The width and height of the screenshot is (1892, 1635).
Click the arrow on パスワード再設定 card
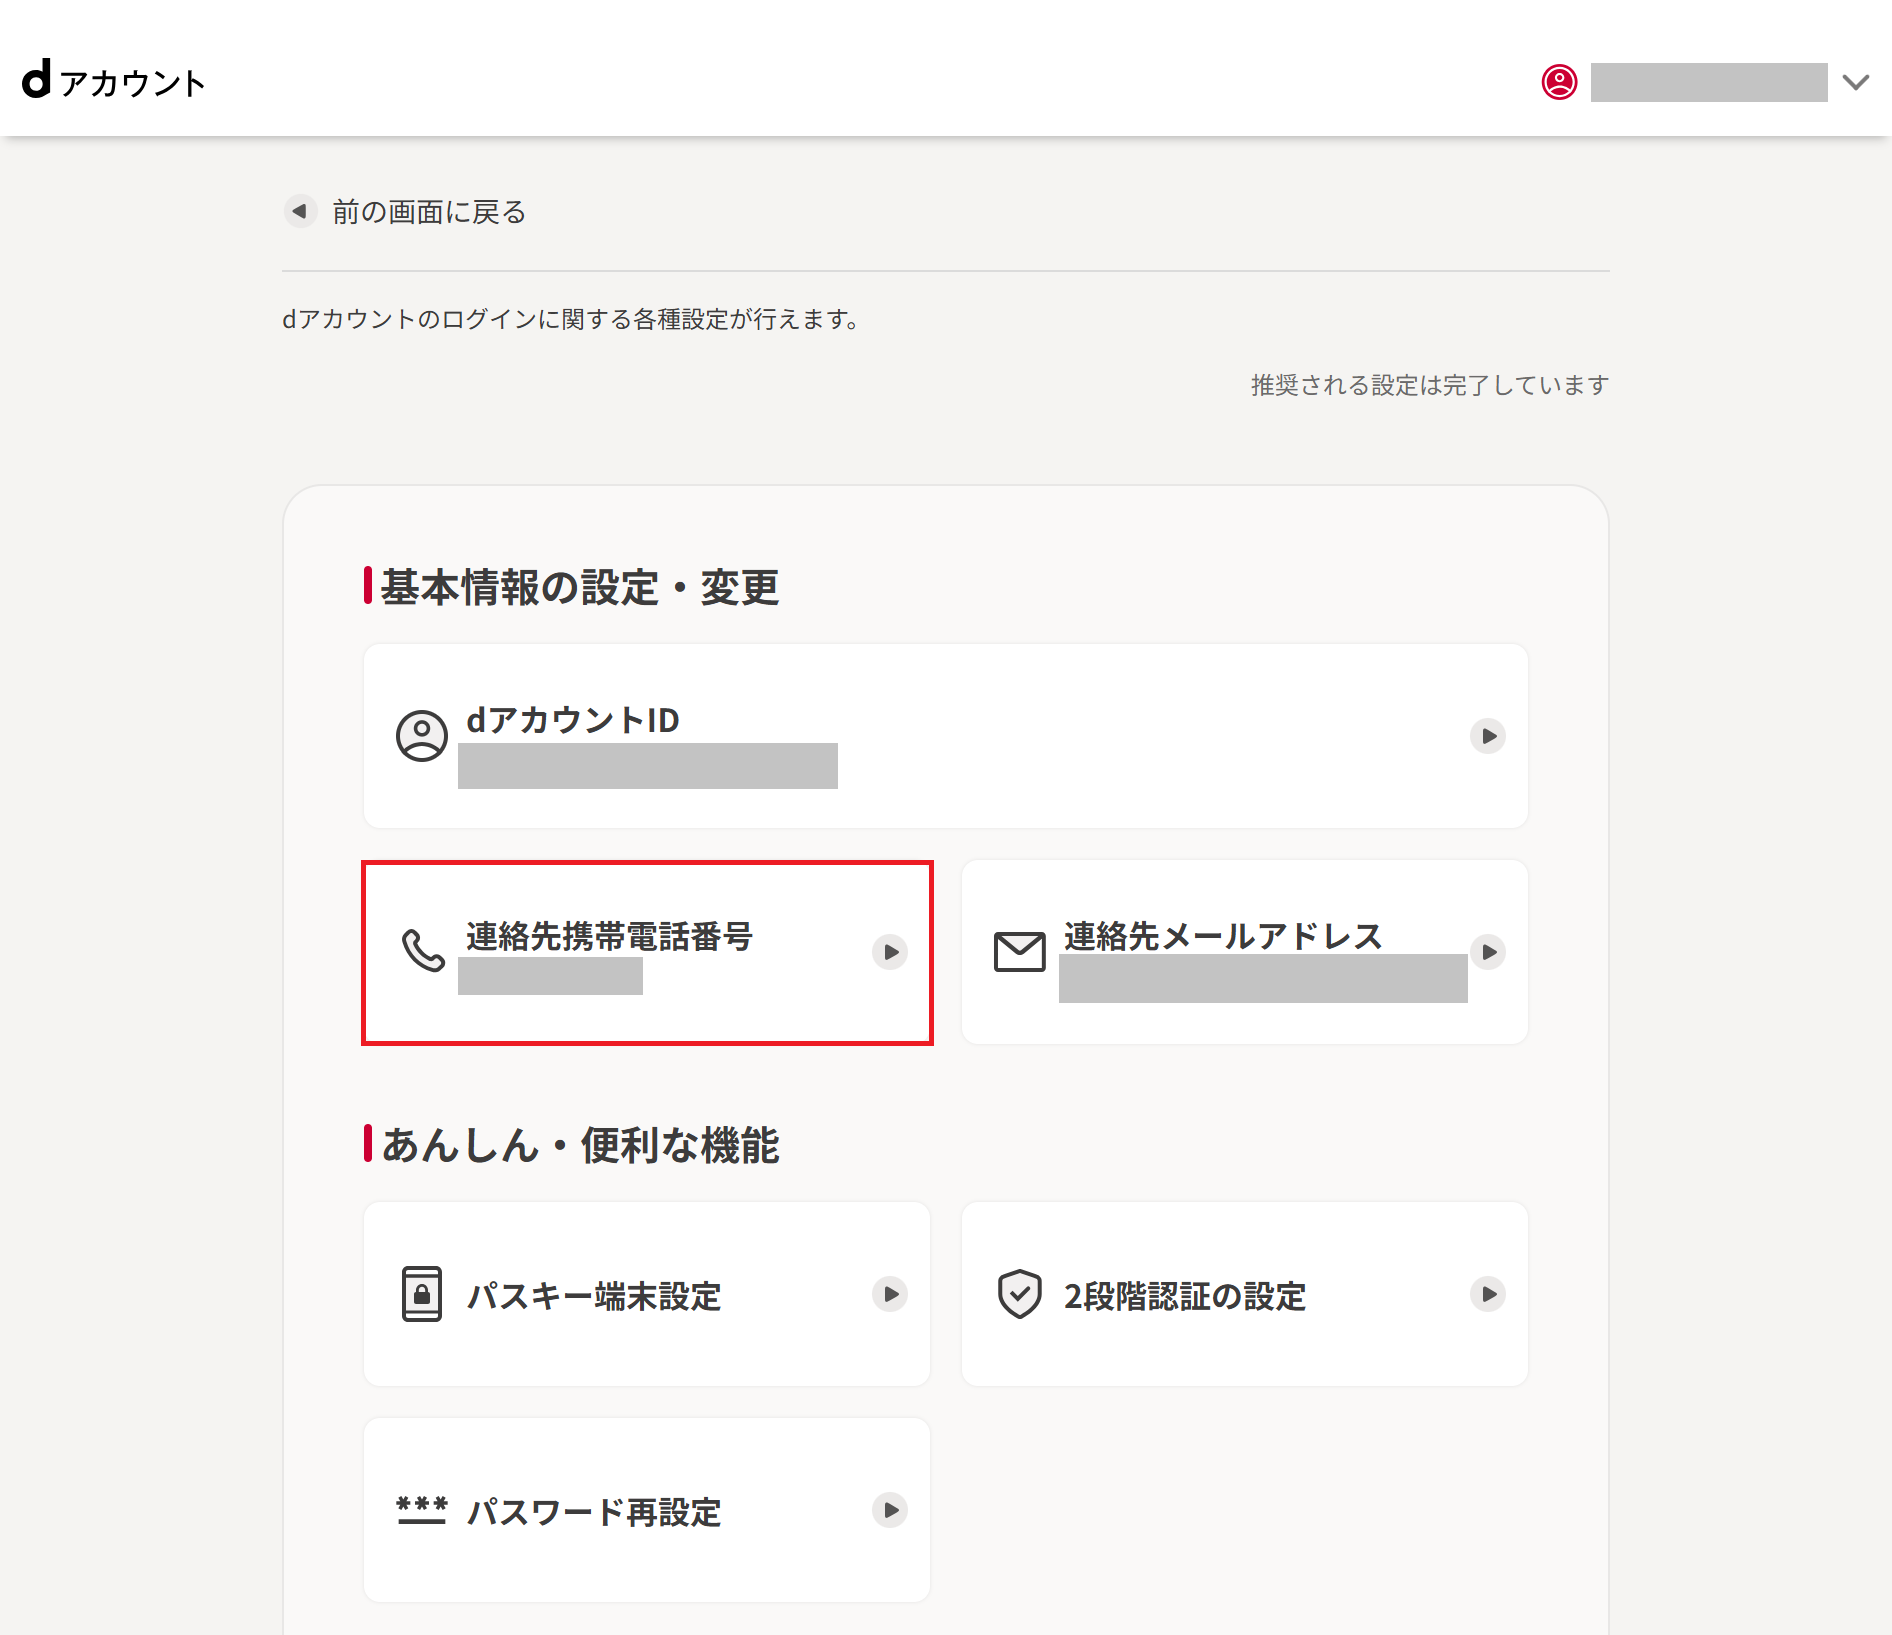890,1510
